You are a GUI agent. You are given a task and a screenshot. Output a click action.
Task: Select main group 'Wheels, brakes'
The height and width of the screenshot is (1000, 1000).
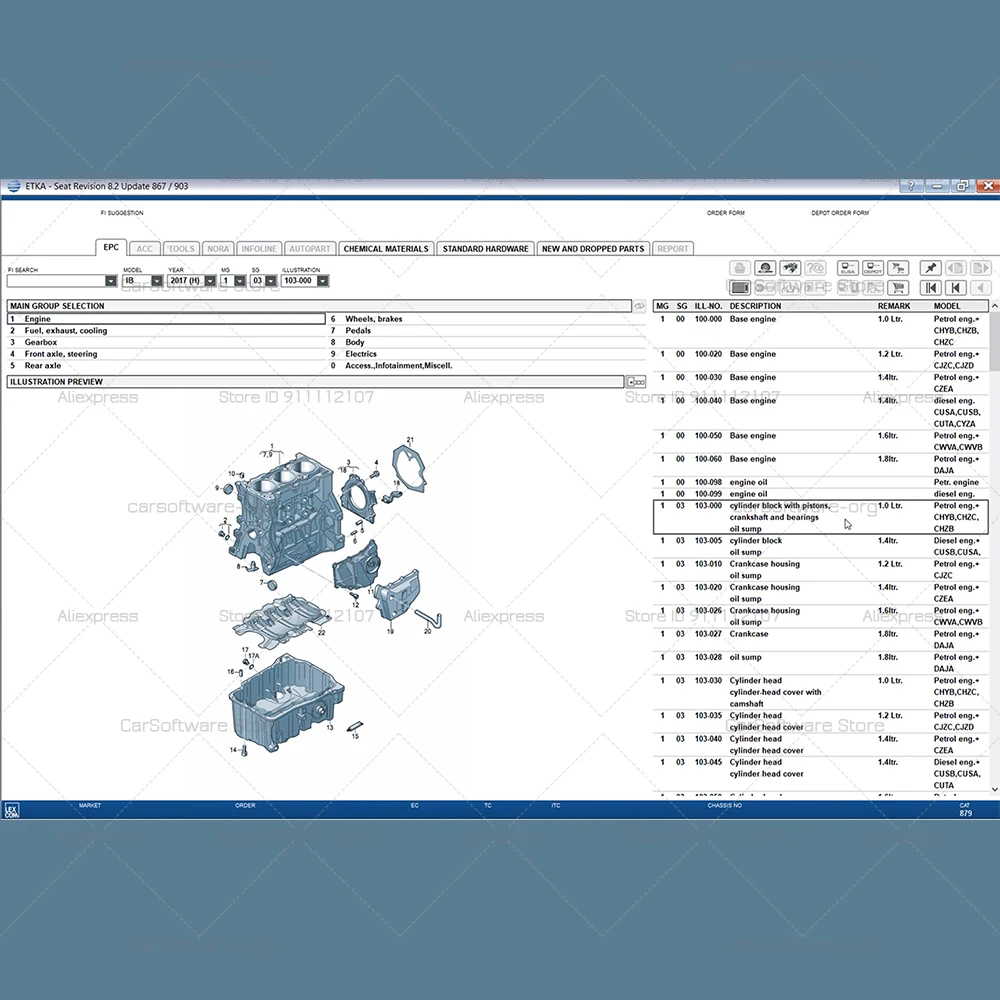click(x=487, y=319)
